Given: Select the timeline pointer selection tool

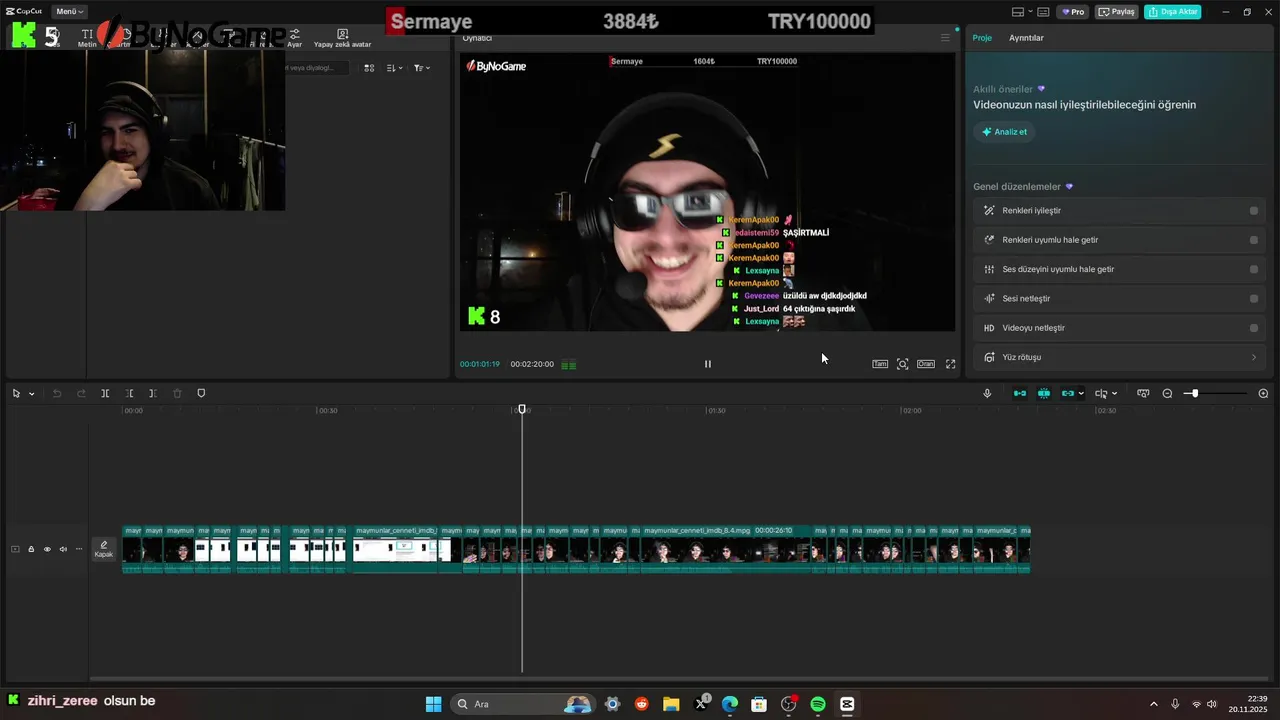Looking at the screenshot, I should click(16, 393).
